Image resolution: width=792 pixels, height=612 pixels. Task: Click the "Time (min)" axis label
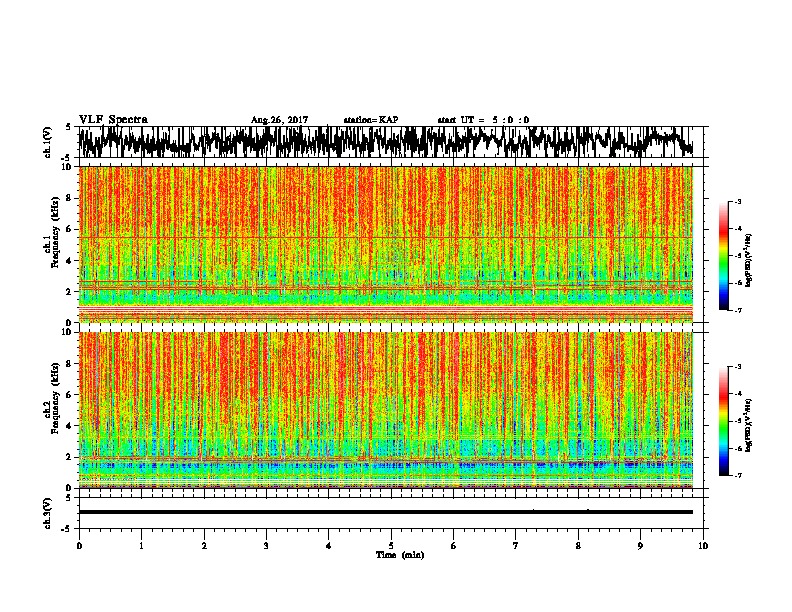click(x=400, y=555)
